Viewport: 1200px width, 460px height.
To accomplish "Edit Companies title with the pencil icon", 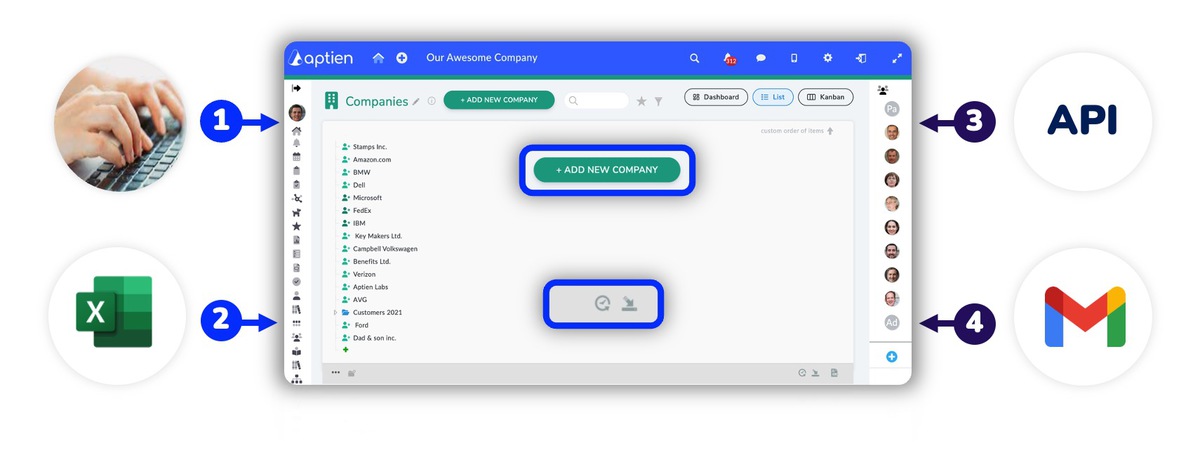I will tap(416, 101).
